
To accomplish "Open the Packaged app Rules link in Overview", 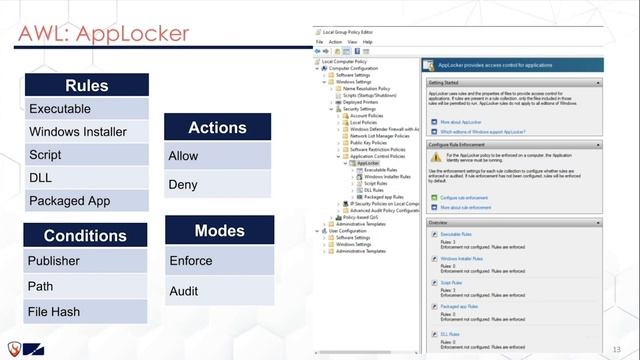I will 459,307.
